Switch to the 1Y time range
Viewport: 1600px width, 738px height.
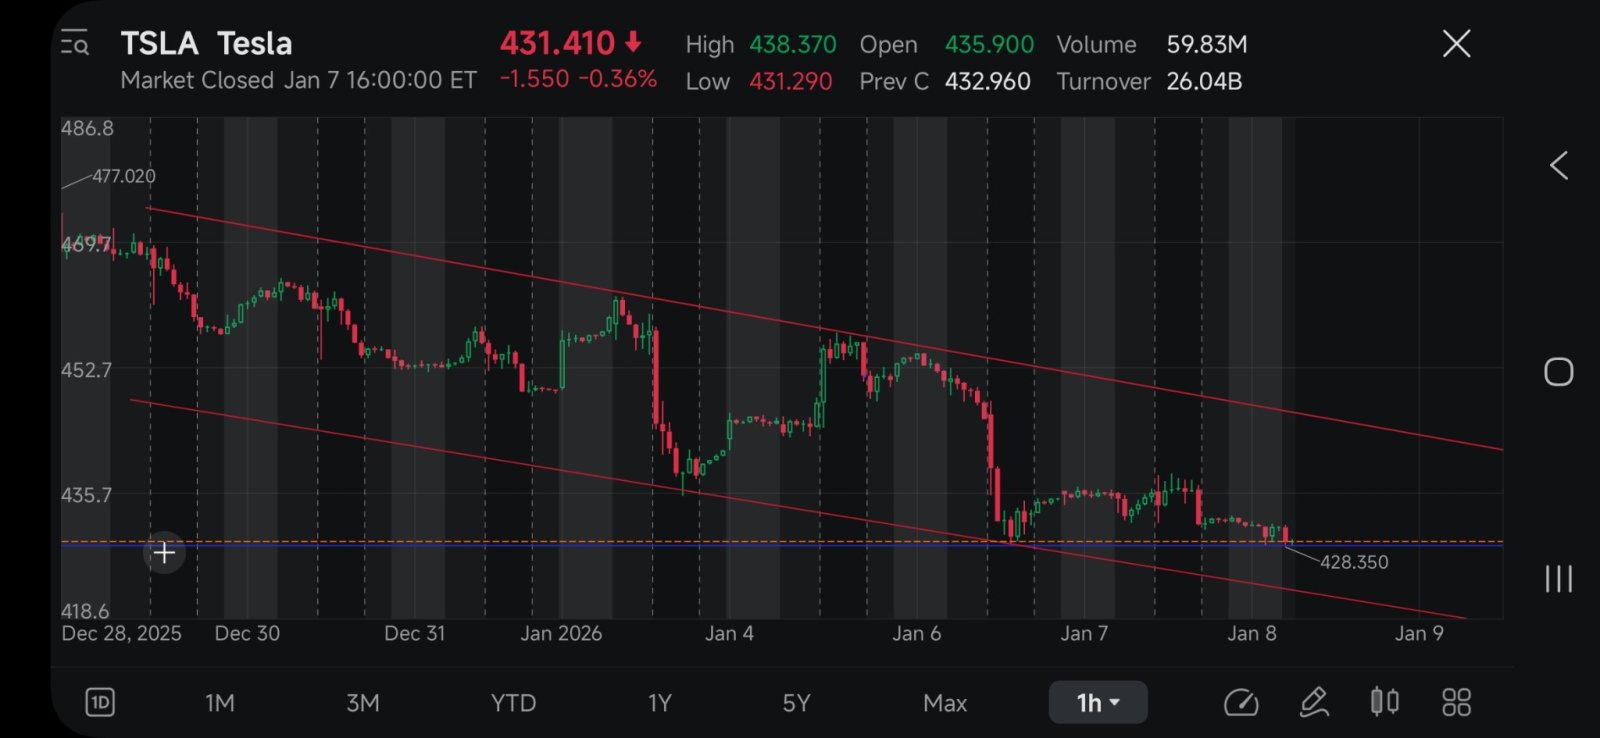tap(660, 703)
